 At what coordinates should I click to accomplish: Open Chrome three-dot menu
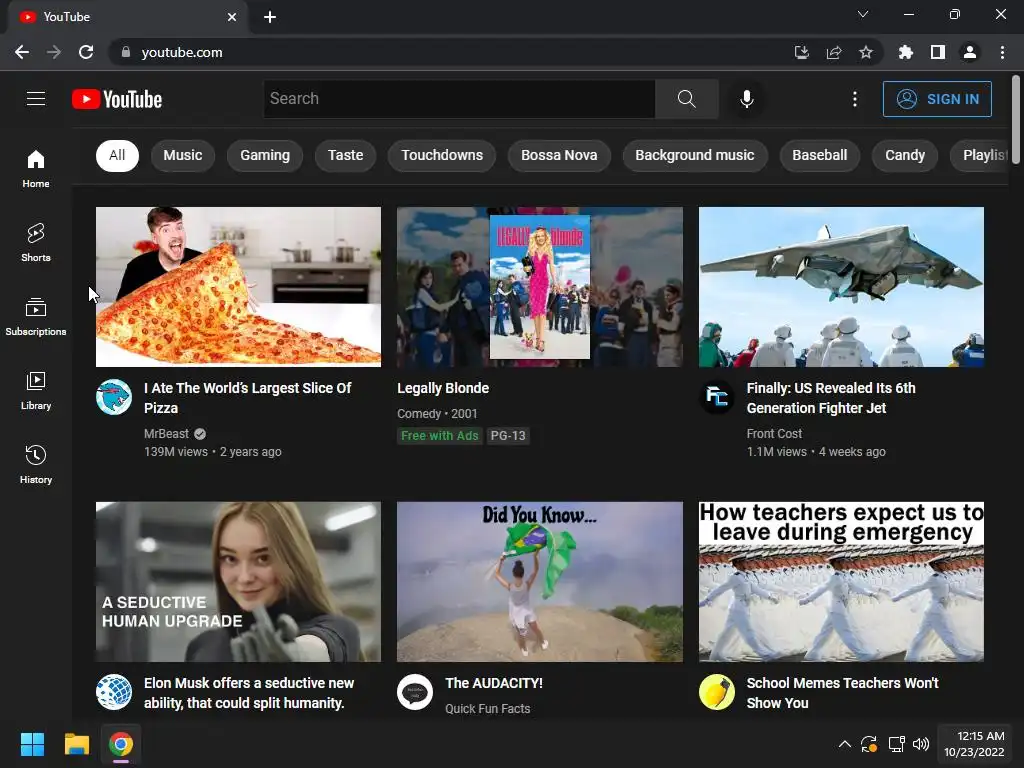point(1002,52)
